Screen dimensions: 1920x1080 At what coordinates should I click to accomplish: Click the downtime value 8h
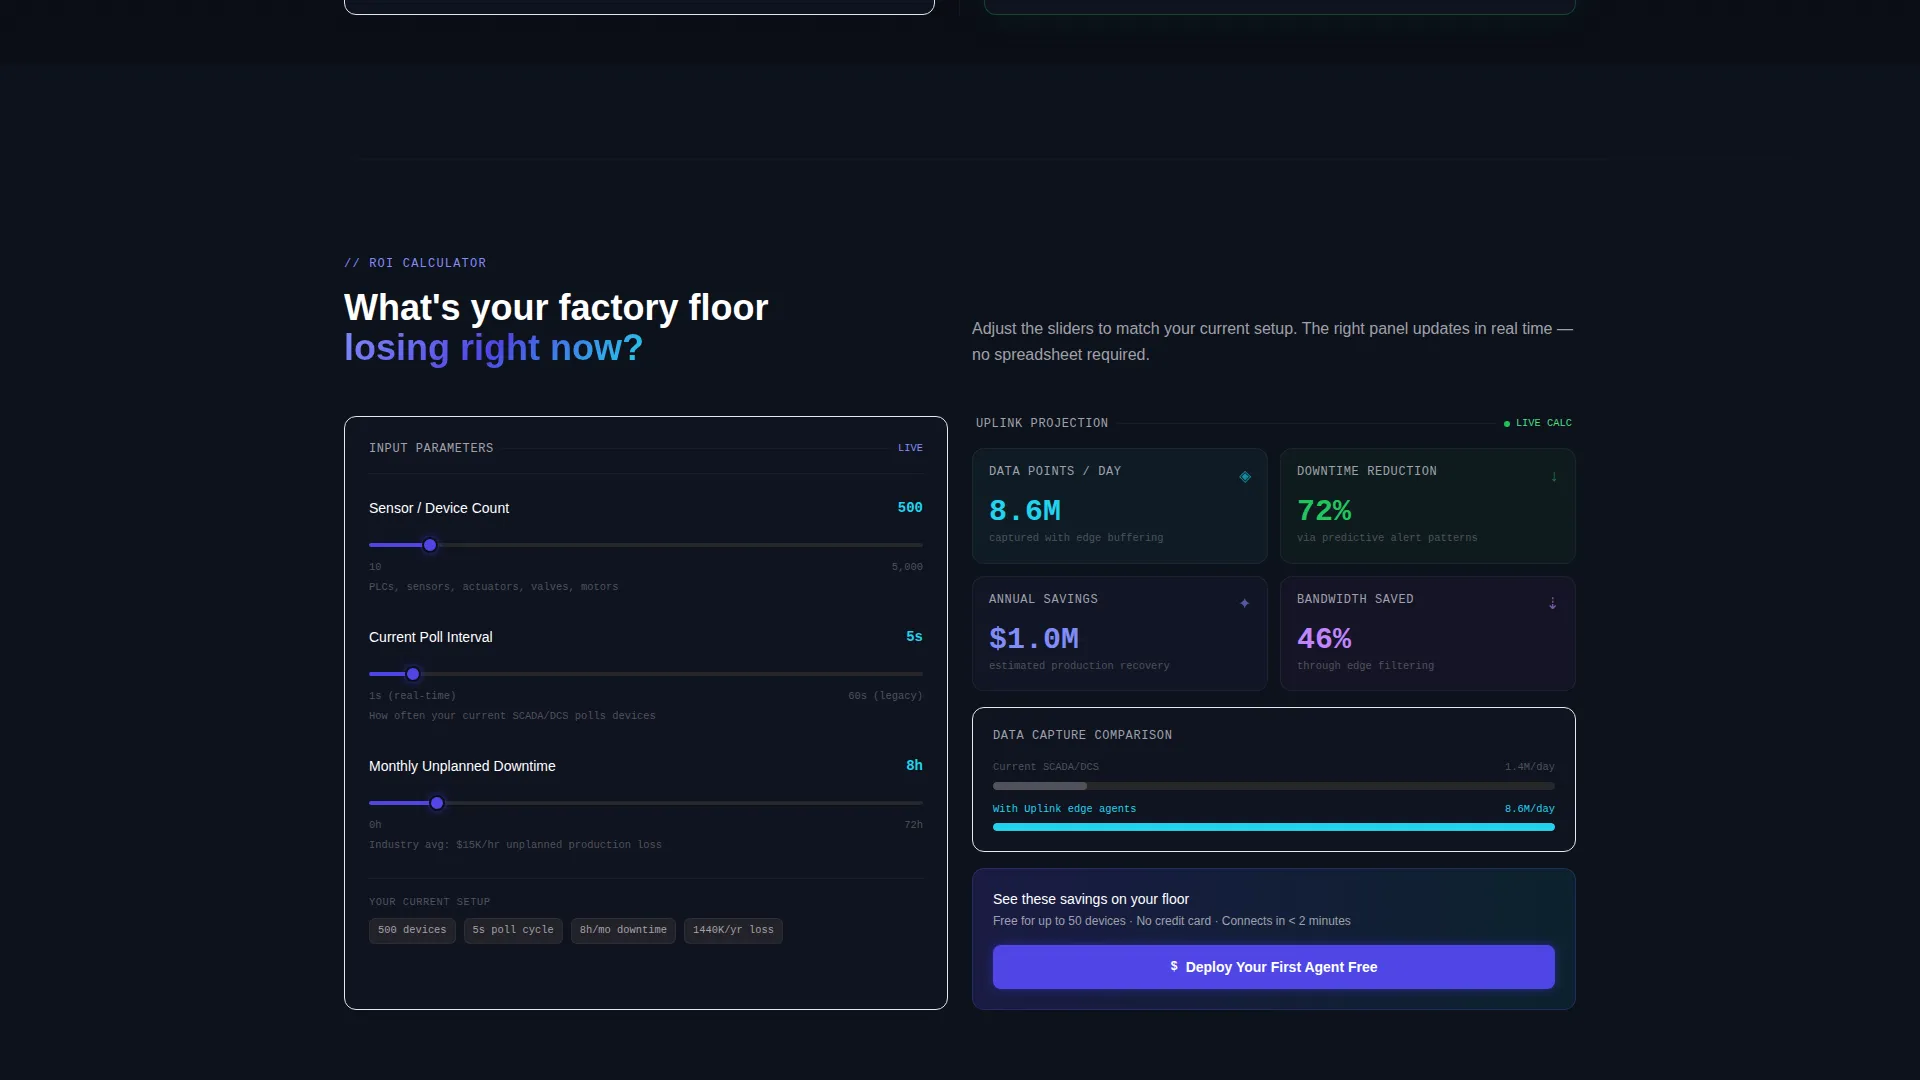click(x=914, y=766)
